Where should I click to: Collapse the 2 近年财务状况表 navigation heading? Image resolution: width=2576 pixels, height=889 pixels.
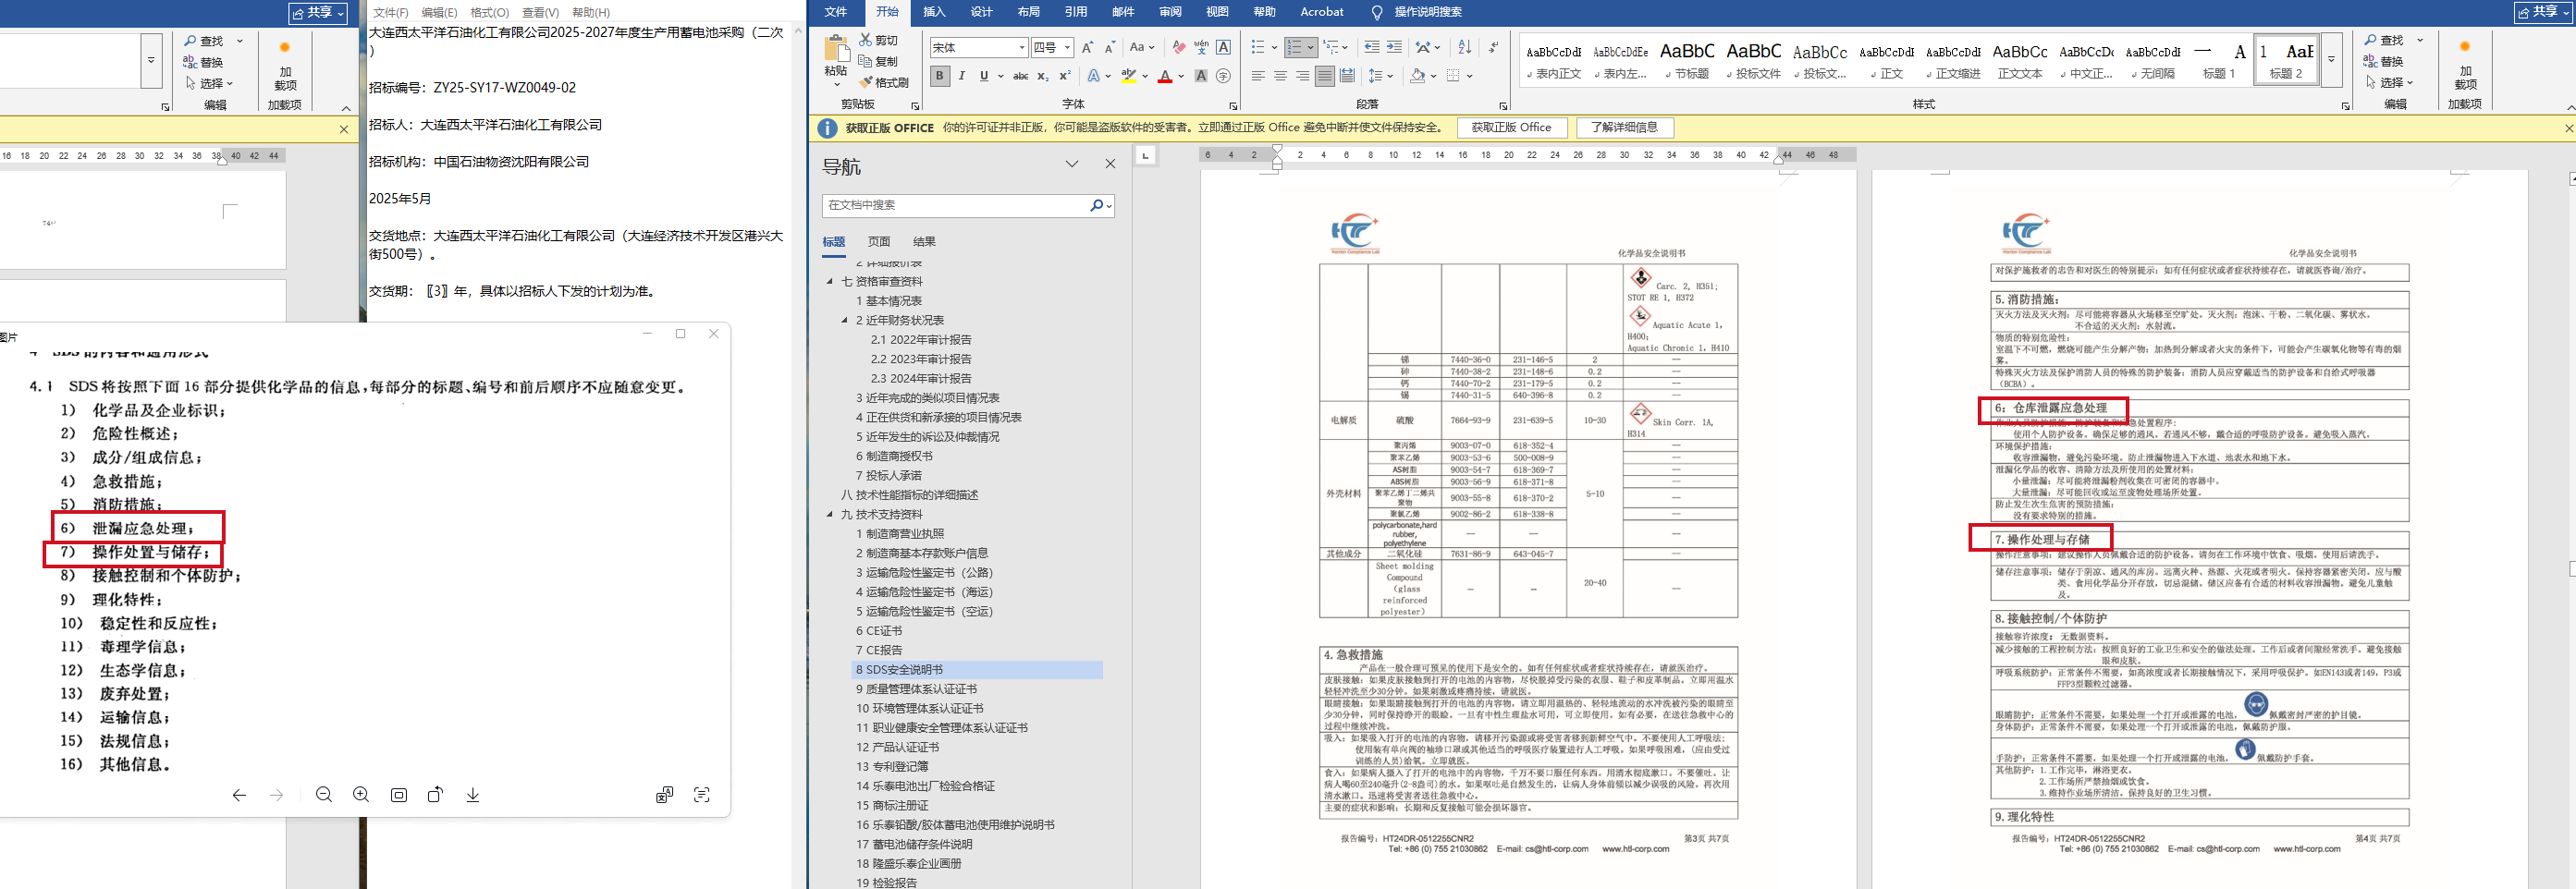point(845,321)
